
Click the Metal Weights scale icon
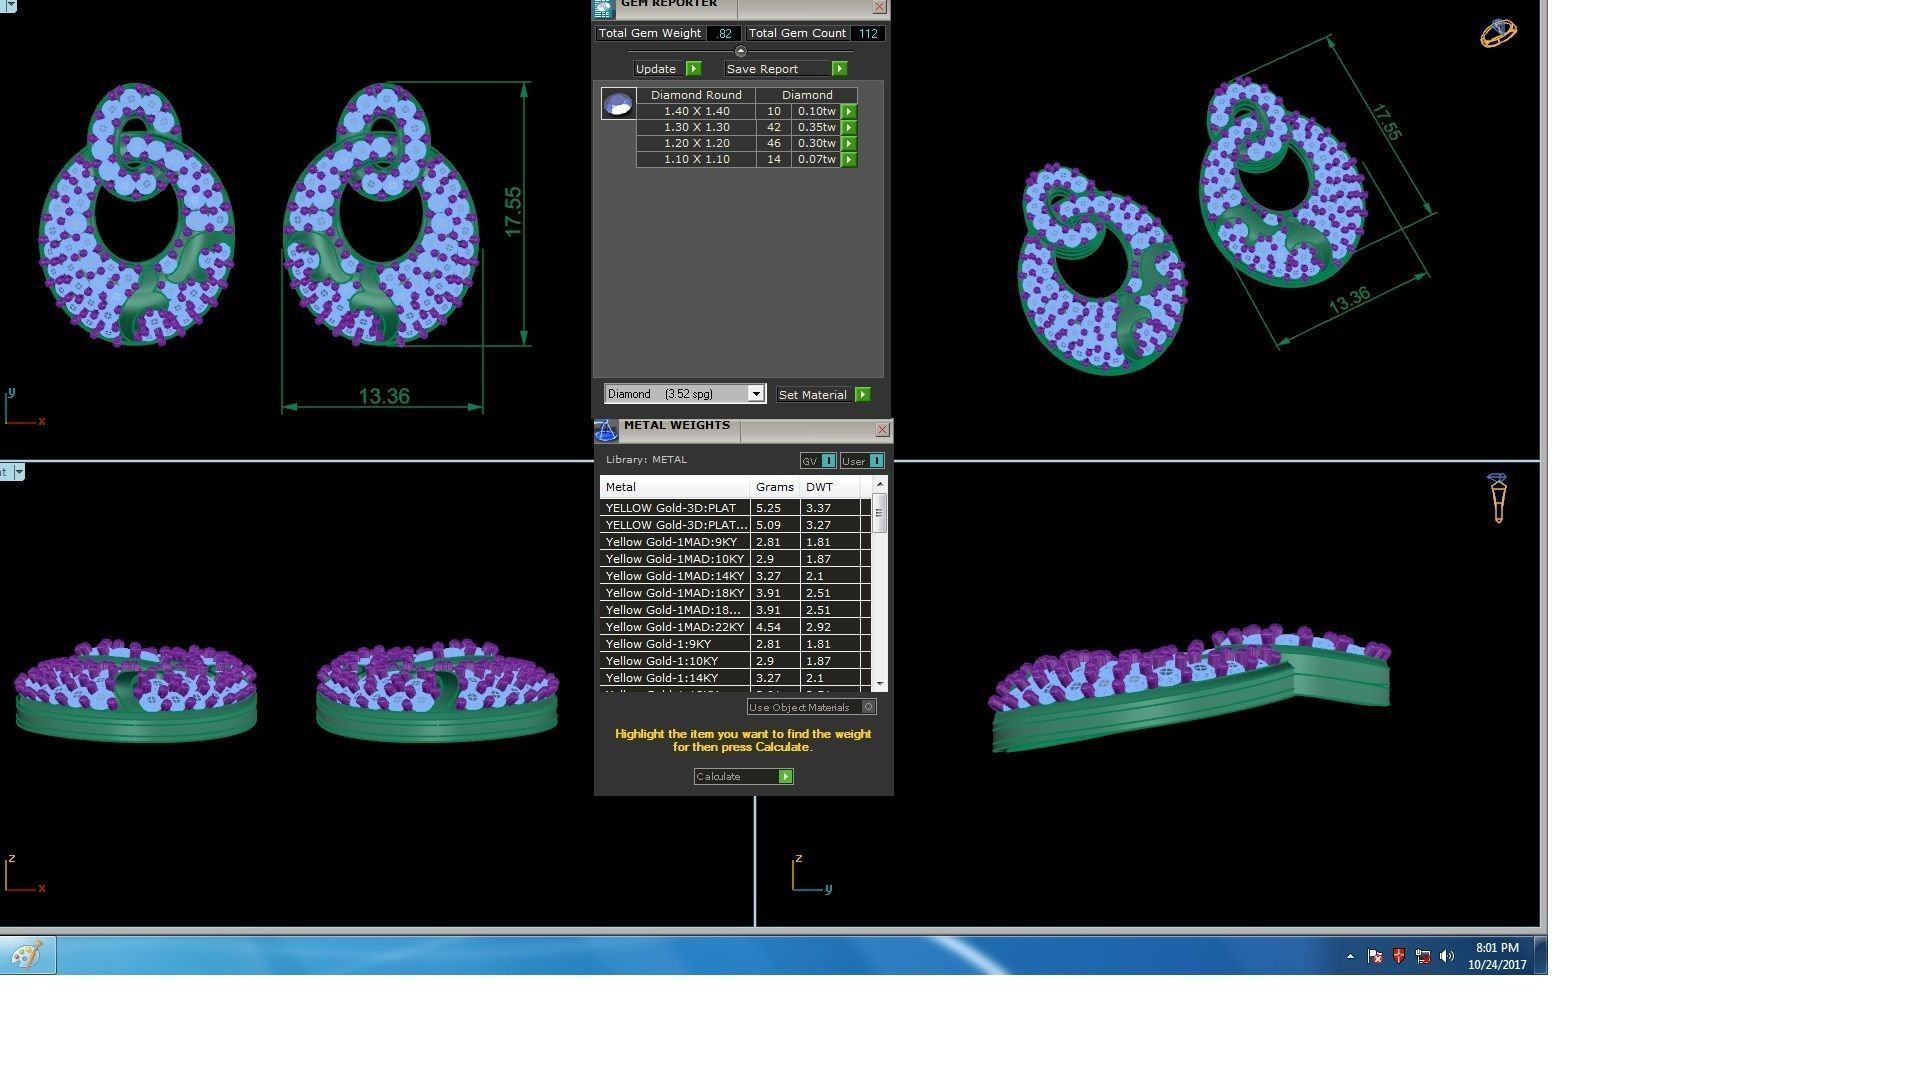pos(606,431)
